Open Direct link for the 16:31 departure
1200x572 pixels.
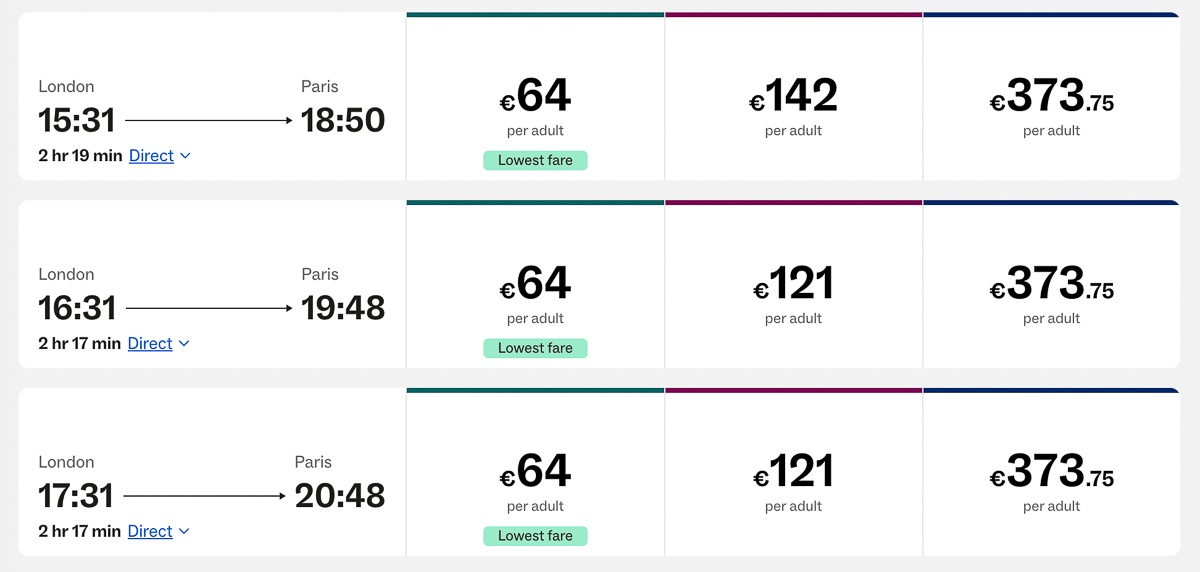tap(151, 344)
